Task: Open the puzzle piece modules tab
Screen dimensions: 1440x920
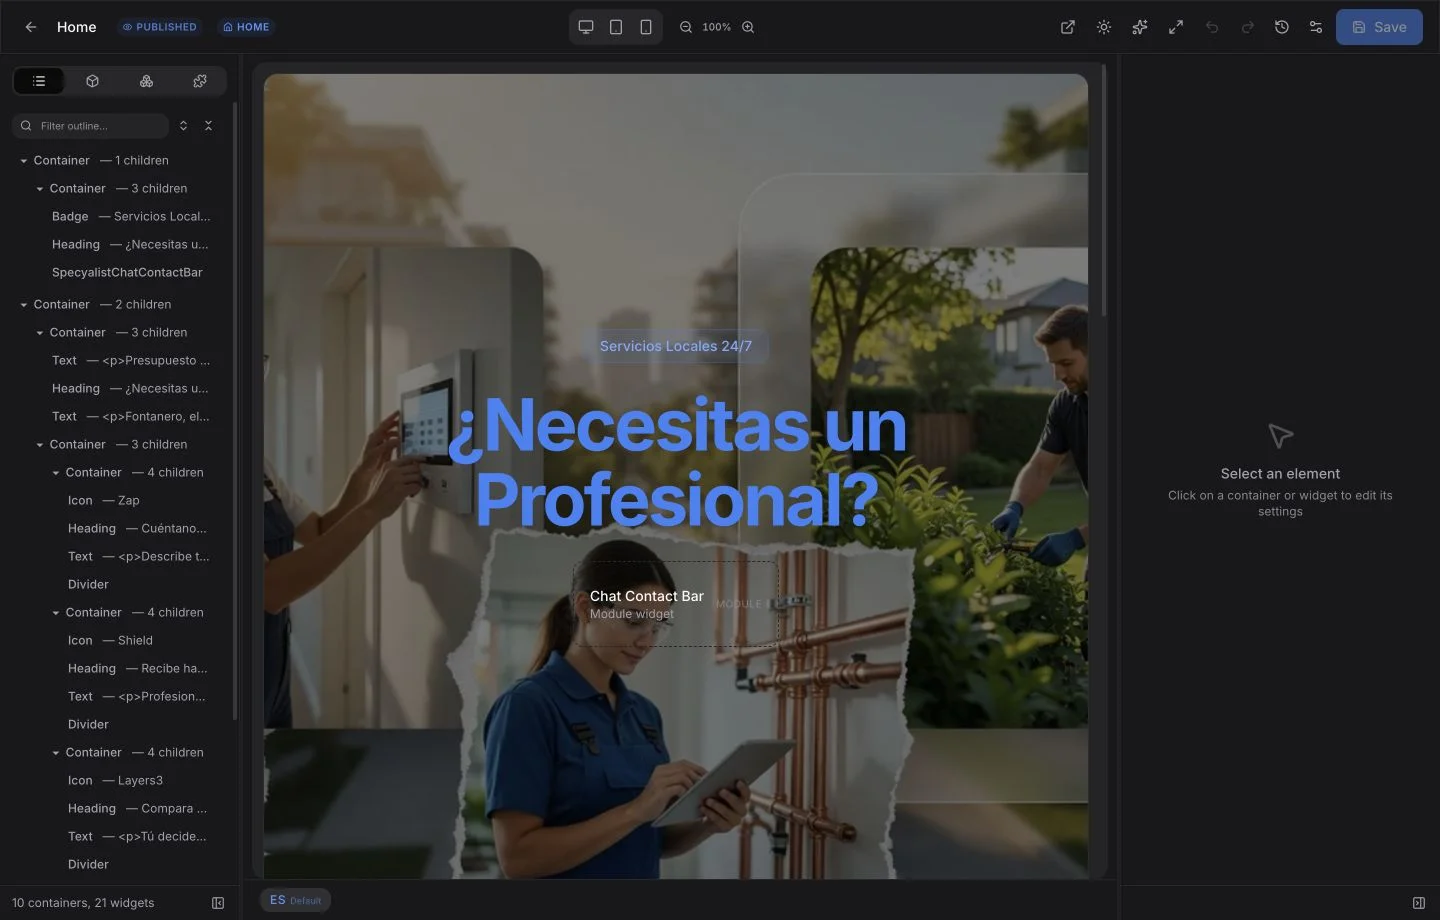Action: [x=200, y=81]
